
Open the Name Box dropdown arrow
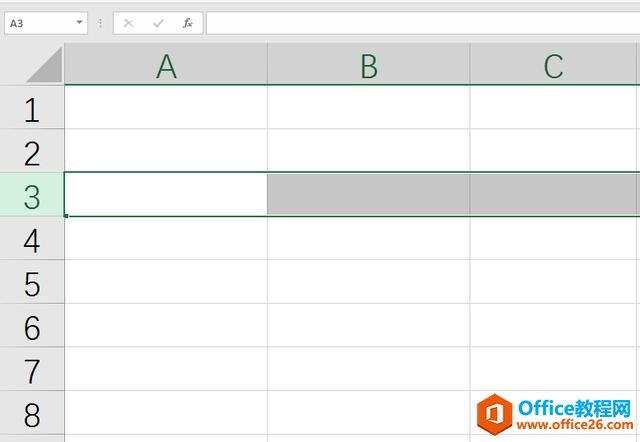click(x=79, y=22)
